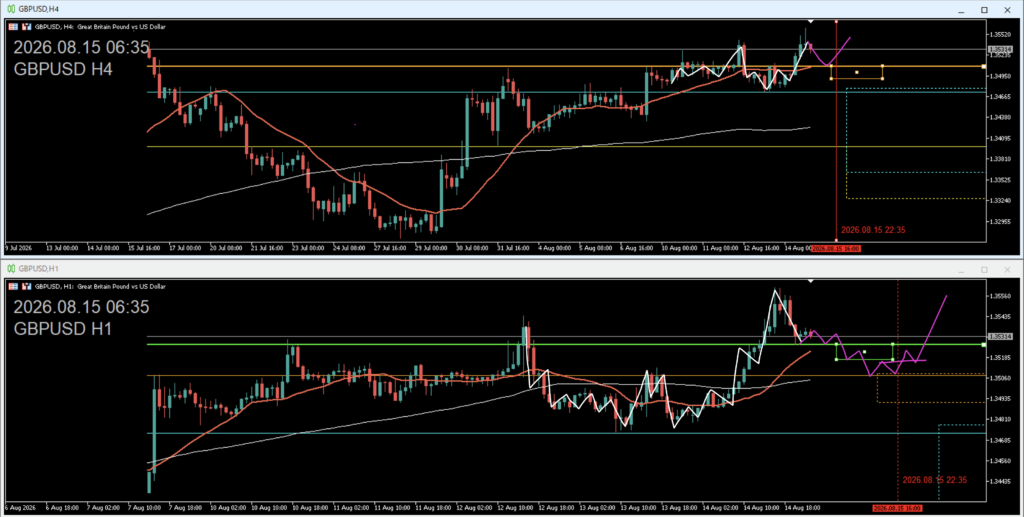
Task: Maximize the GBPUSD,H1 chart window
Action: (x=984, y=270)
